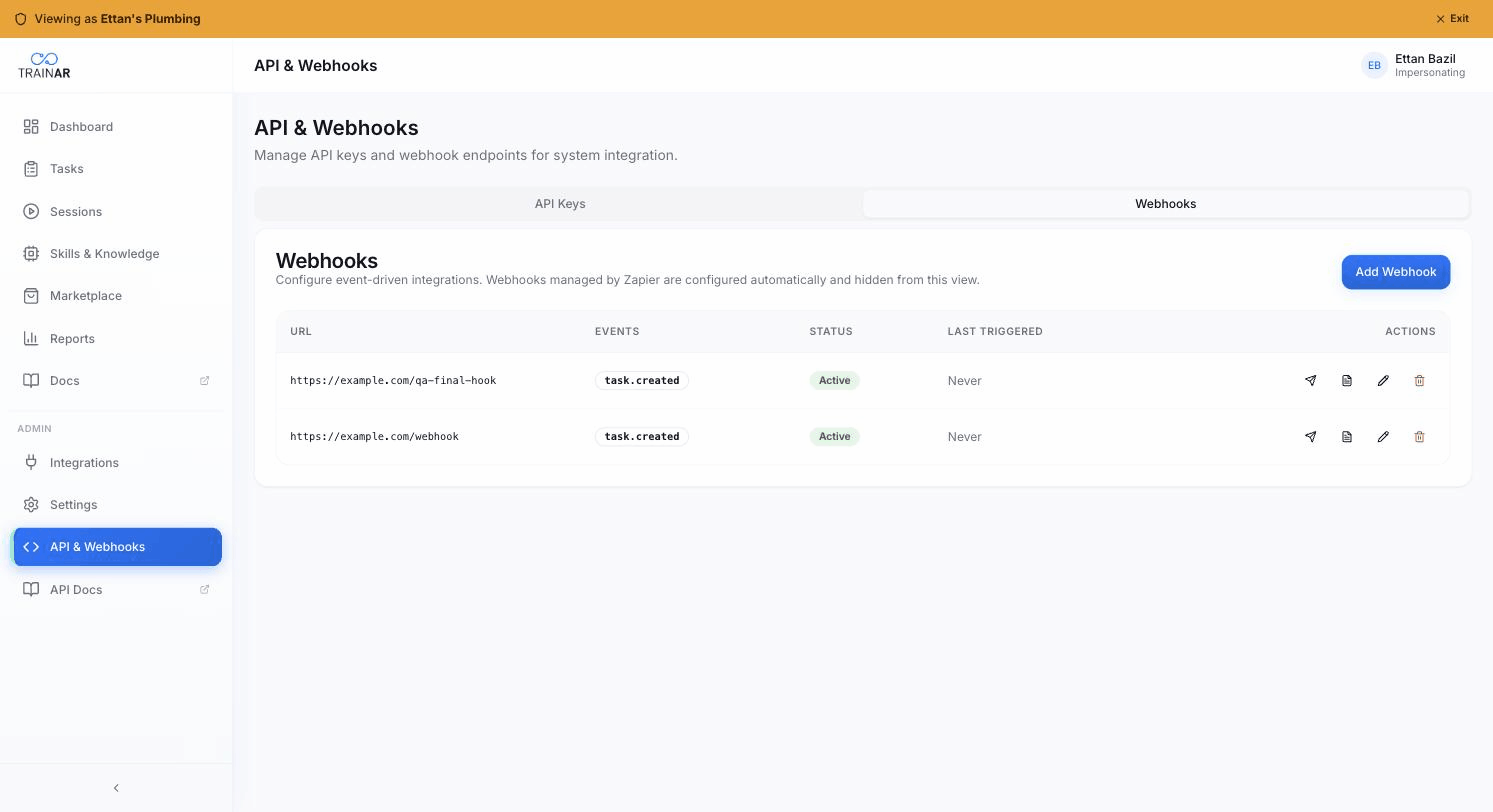View logs for example.com/webhook row

1347,436
